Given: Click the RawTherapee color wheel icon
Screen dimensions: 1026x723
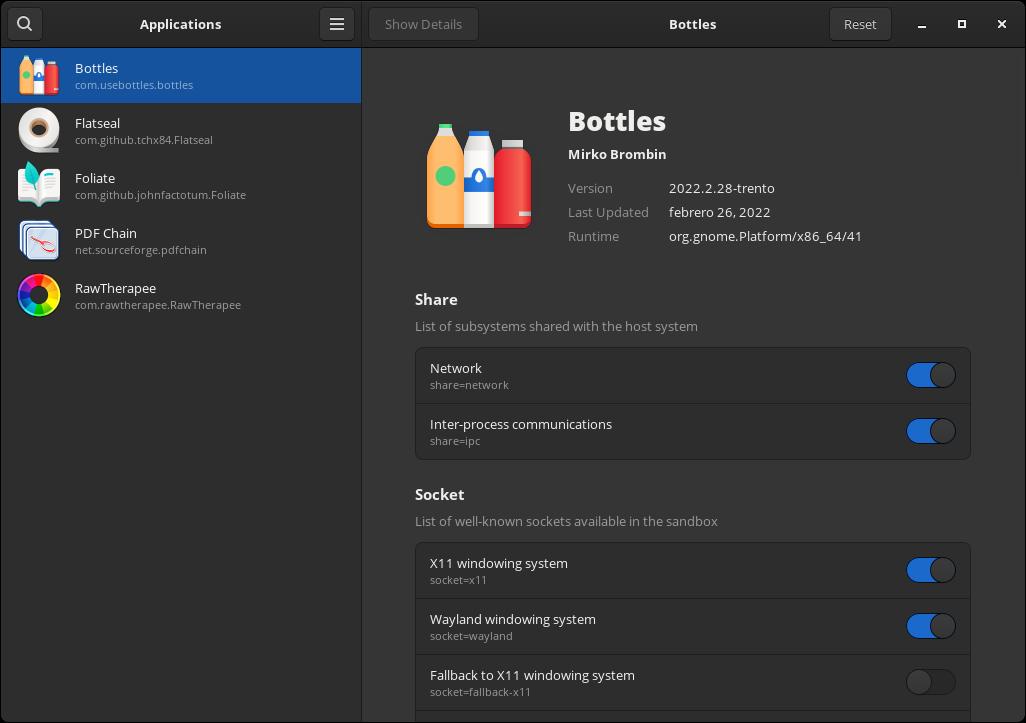Looking at the screenshot, I should tap(39, 295).
